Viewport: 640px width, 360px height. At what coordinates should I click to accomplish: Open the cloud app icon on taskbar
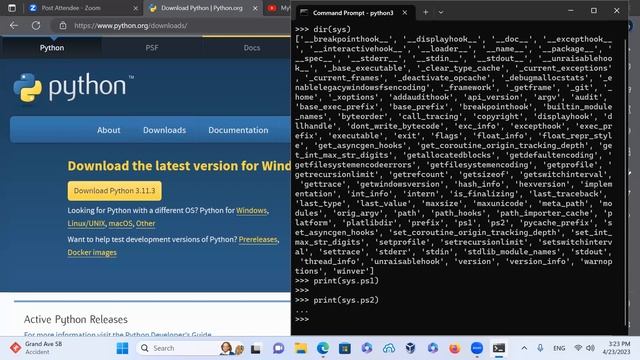[x=389, y=348]
